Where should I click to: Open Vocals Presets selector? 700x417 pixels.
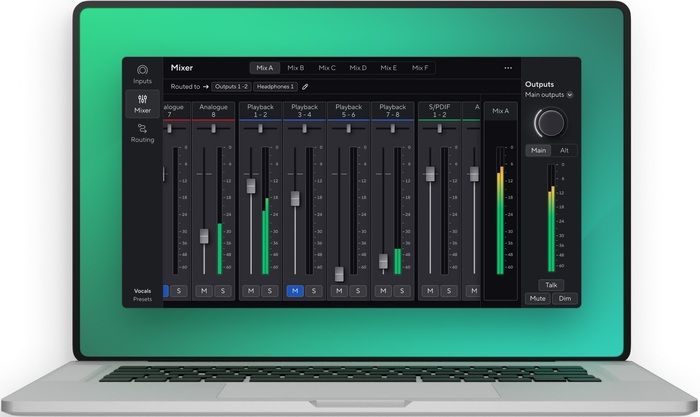click(x=143, y=294)
